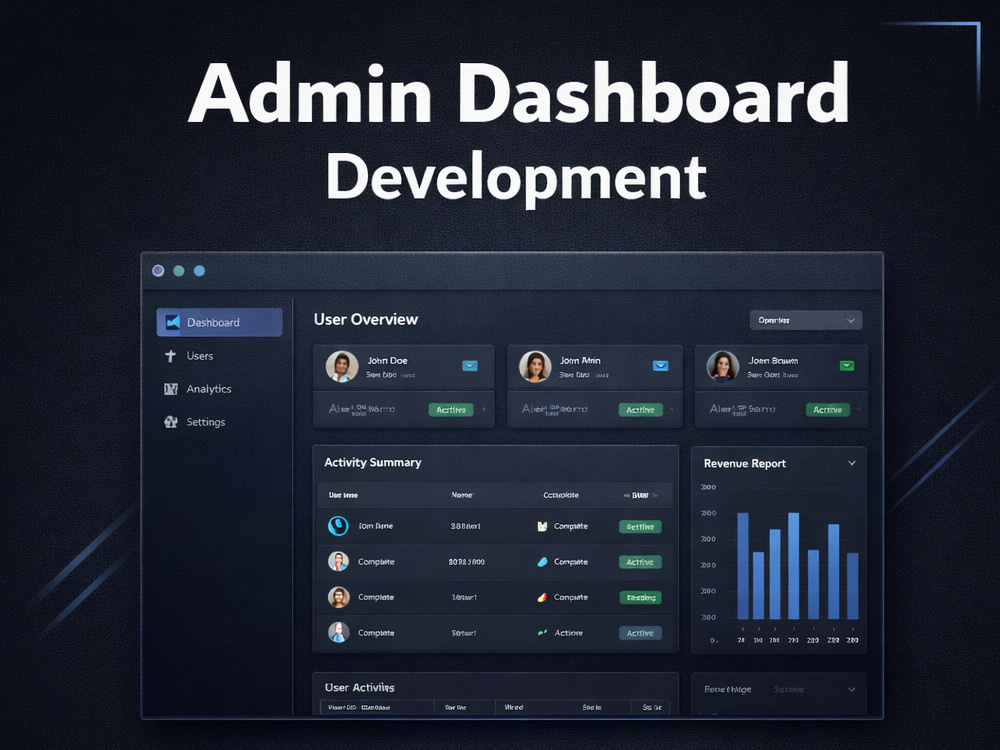Click the Activity Summary heading
The width and height of the screenshot is (1000, 750).
pyautogui.click(x=372, y=462)
